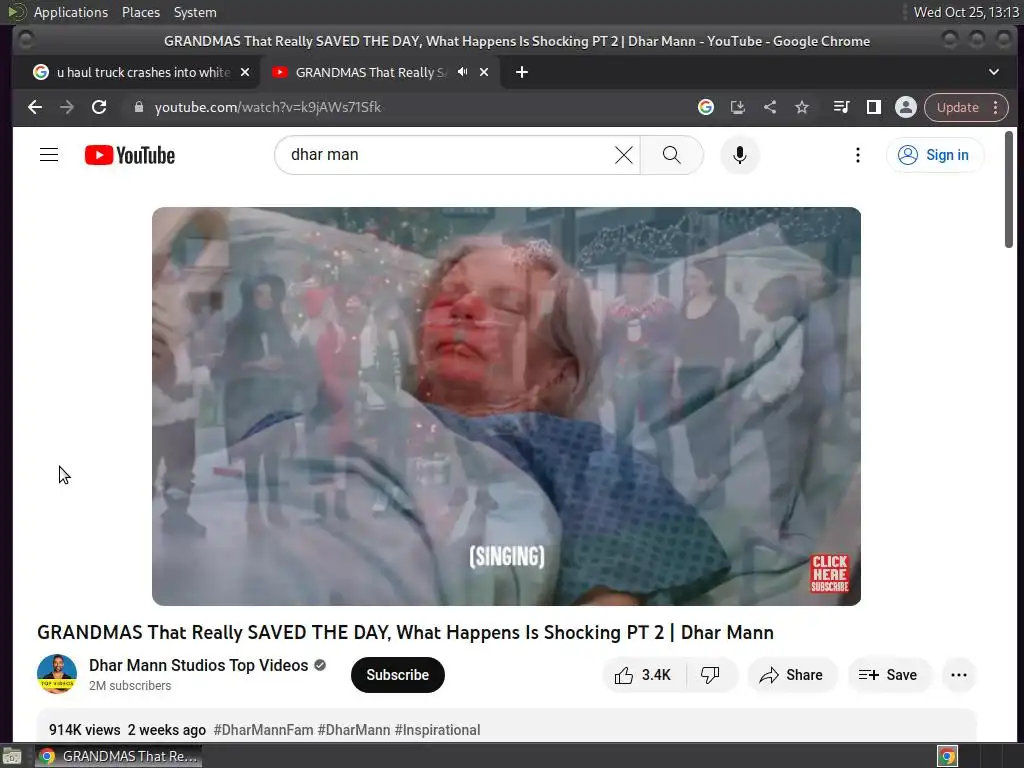1024x768 pixels.
Task: Close the GRANDMAS YouTube tab
Action: coord(484,72)
